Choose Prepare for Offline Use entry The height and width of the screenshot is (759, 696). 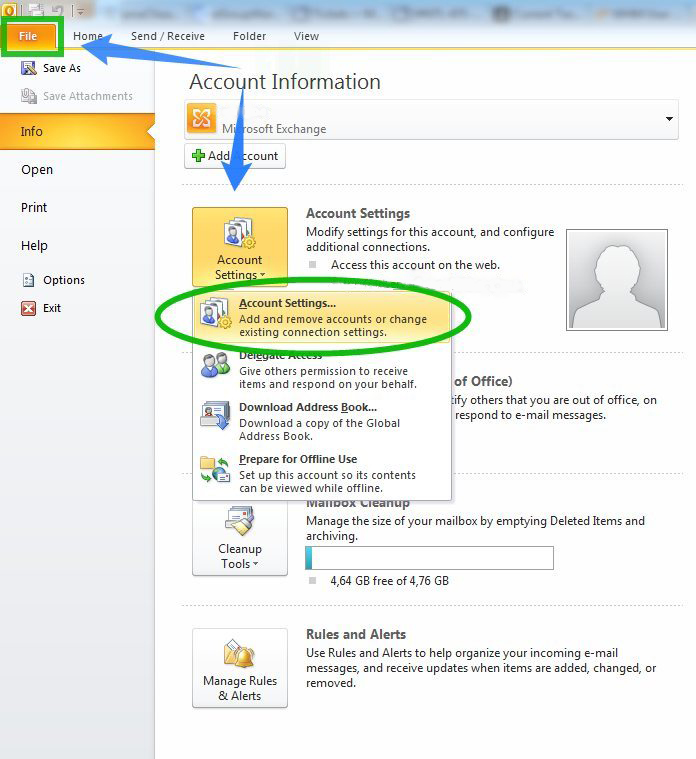[x=321, y=473]
